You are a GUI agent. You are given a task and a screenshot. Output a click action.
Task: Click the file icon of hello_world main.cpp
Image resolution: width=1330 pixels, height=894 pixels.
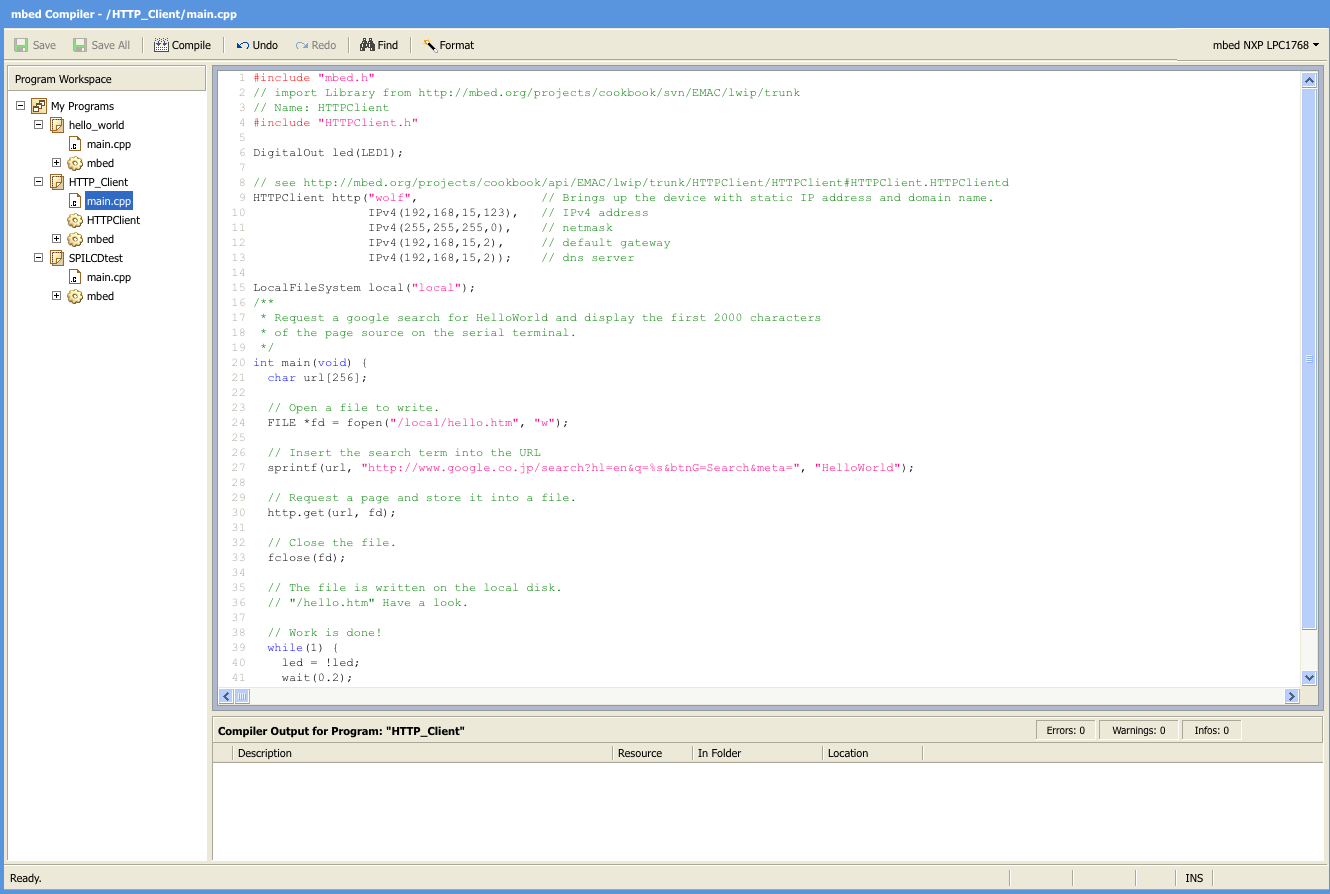(x=75, y=144)
